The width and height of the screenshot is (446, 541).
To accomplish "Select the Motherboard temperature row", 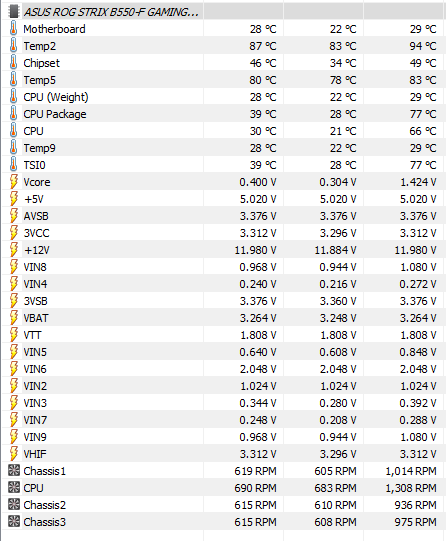I will click(x=223, y=29).
